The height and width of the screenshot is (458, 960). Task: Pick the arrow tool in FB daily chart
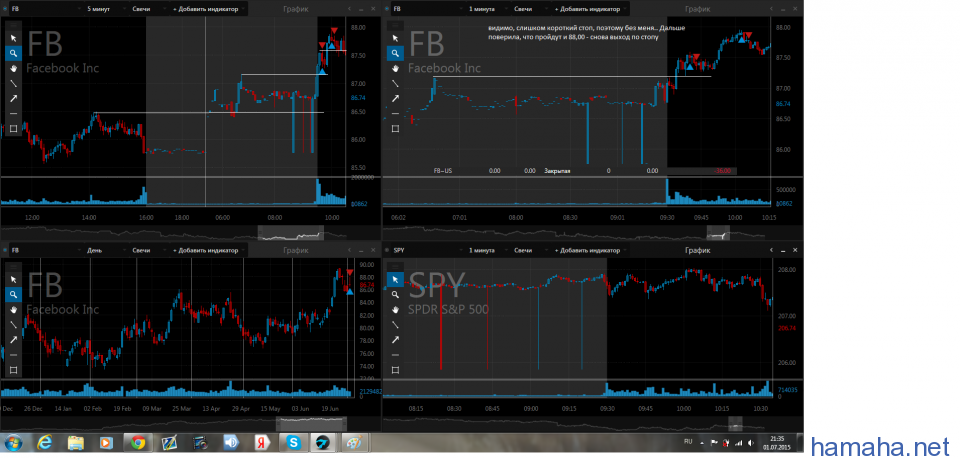13,340
